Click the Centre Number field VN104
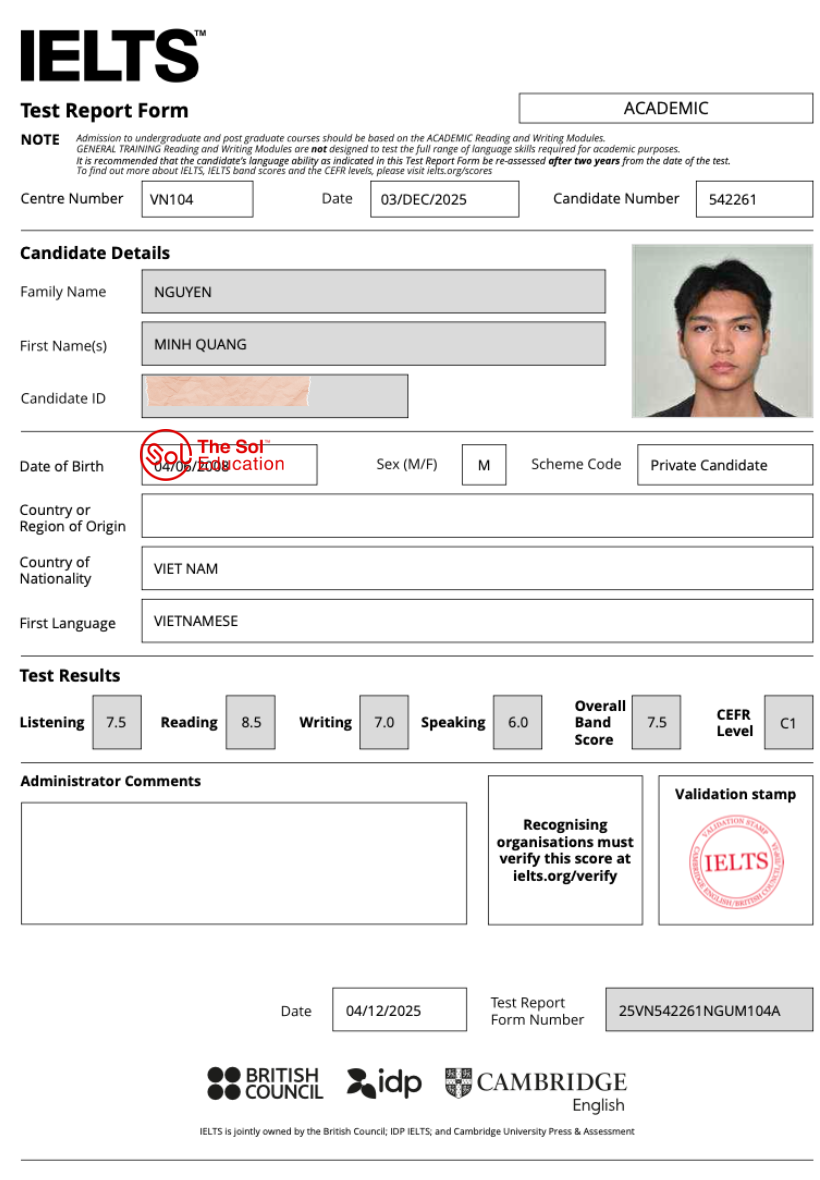The height and width of the screenshot is (1180, 820). click(196, 199)
